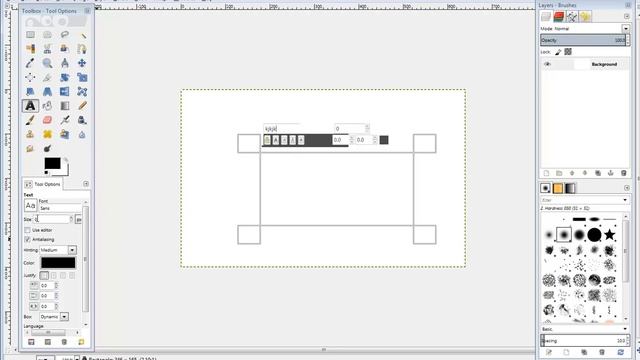640x360 pixels.
Task: Open the Tool Options tab menu arrow
Action: (x=86, y=184)
